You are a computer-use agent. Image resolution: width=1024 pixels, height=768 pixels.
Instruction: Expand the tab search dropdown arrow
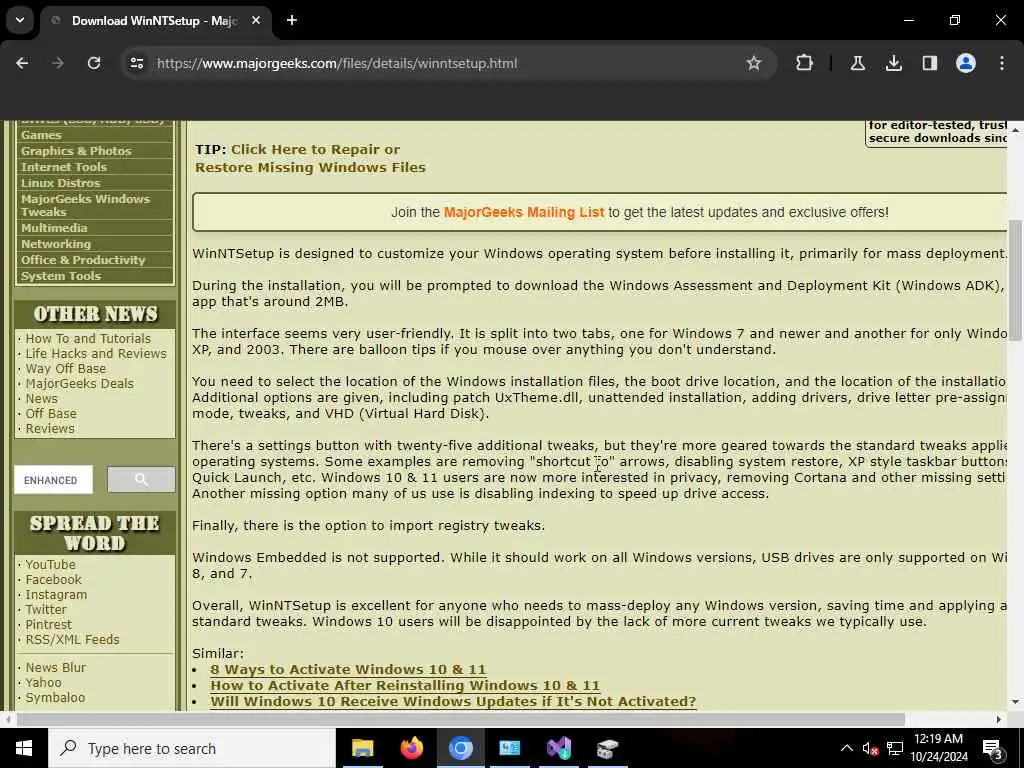click(x=20, y=20)
